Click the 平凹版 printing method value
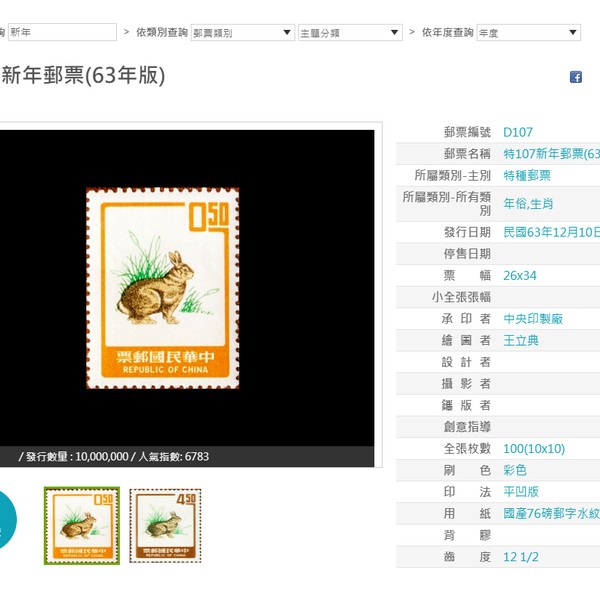This screenshot has height=600, width=600. [521, 492]
